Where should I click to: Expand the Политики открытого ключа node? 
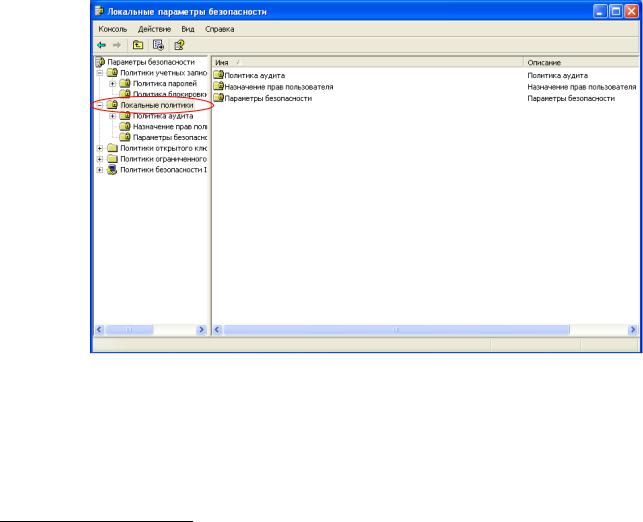pyautogui.click(x=100, y=148)
